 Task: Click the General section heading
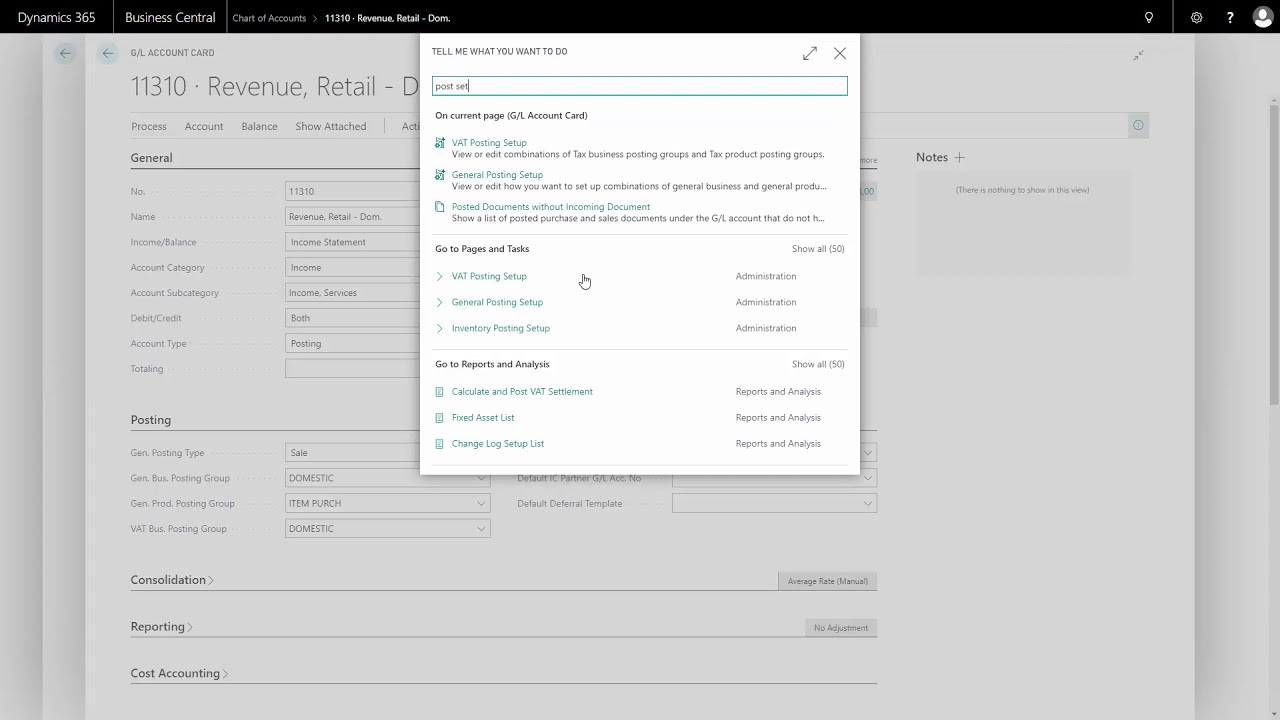point(151,158)
